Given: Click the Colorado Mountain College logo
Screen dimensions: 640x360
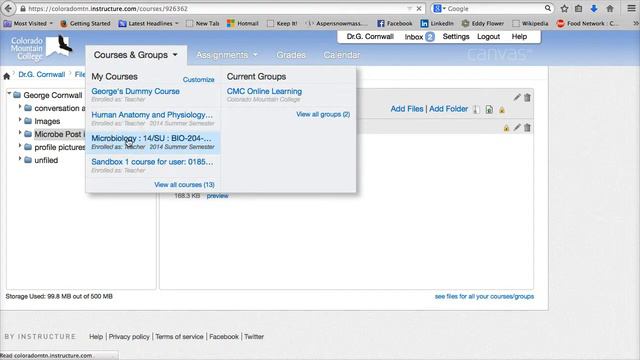Looking at the screenshot, I should (41, 48).
